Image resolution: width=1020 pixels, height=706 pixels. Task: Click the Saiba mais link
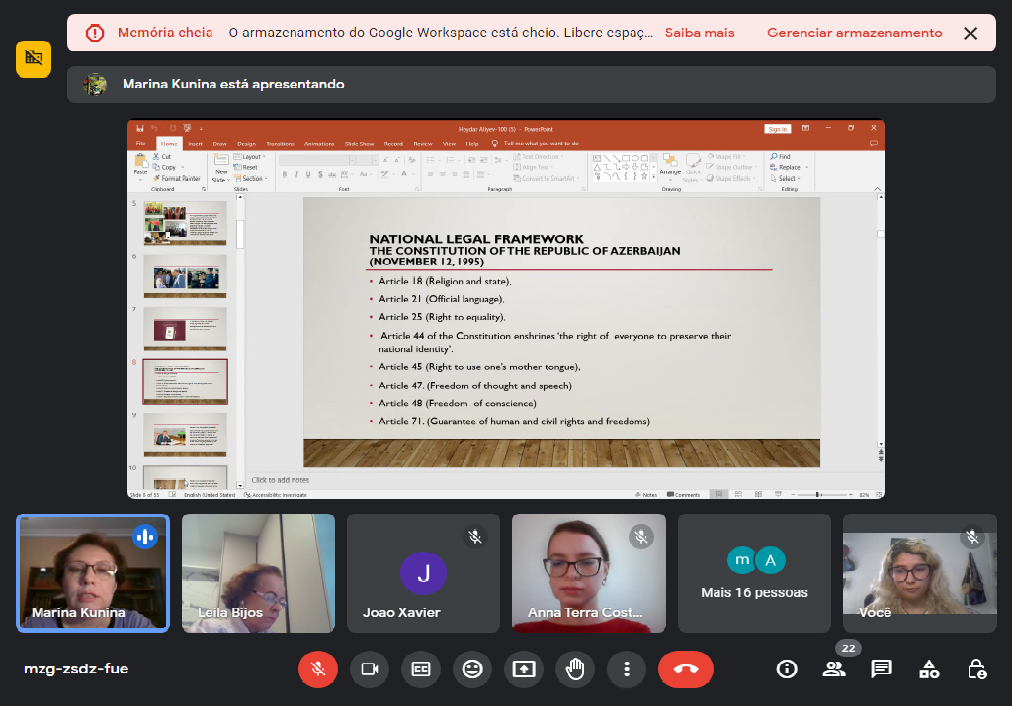click(699, 33)
